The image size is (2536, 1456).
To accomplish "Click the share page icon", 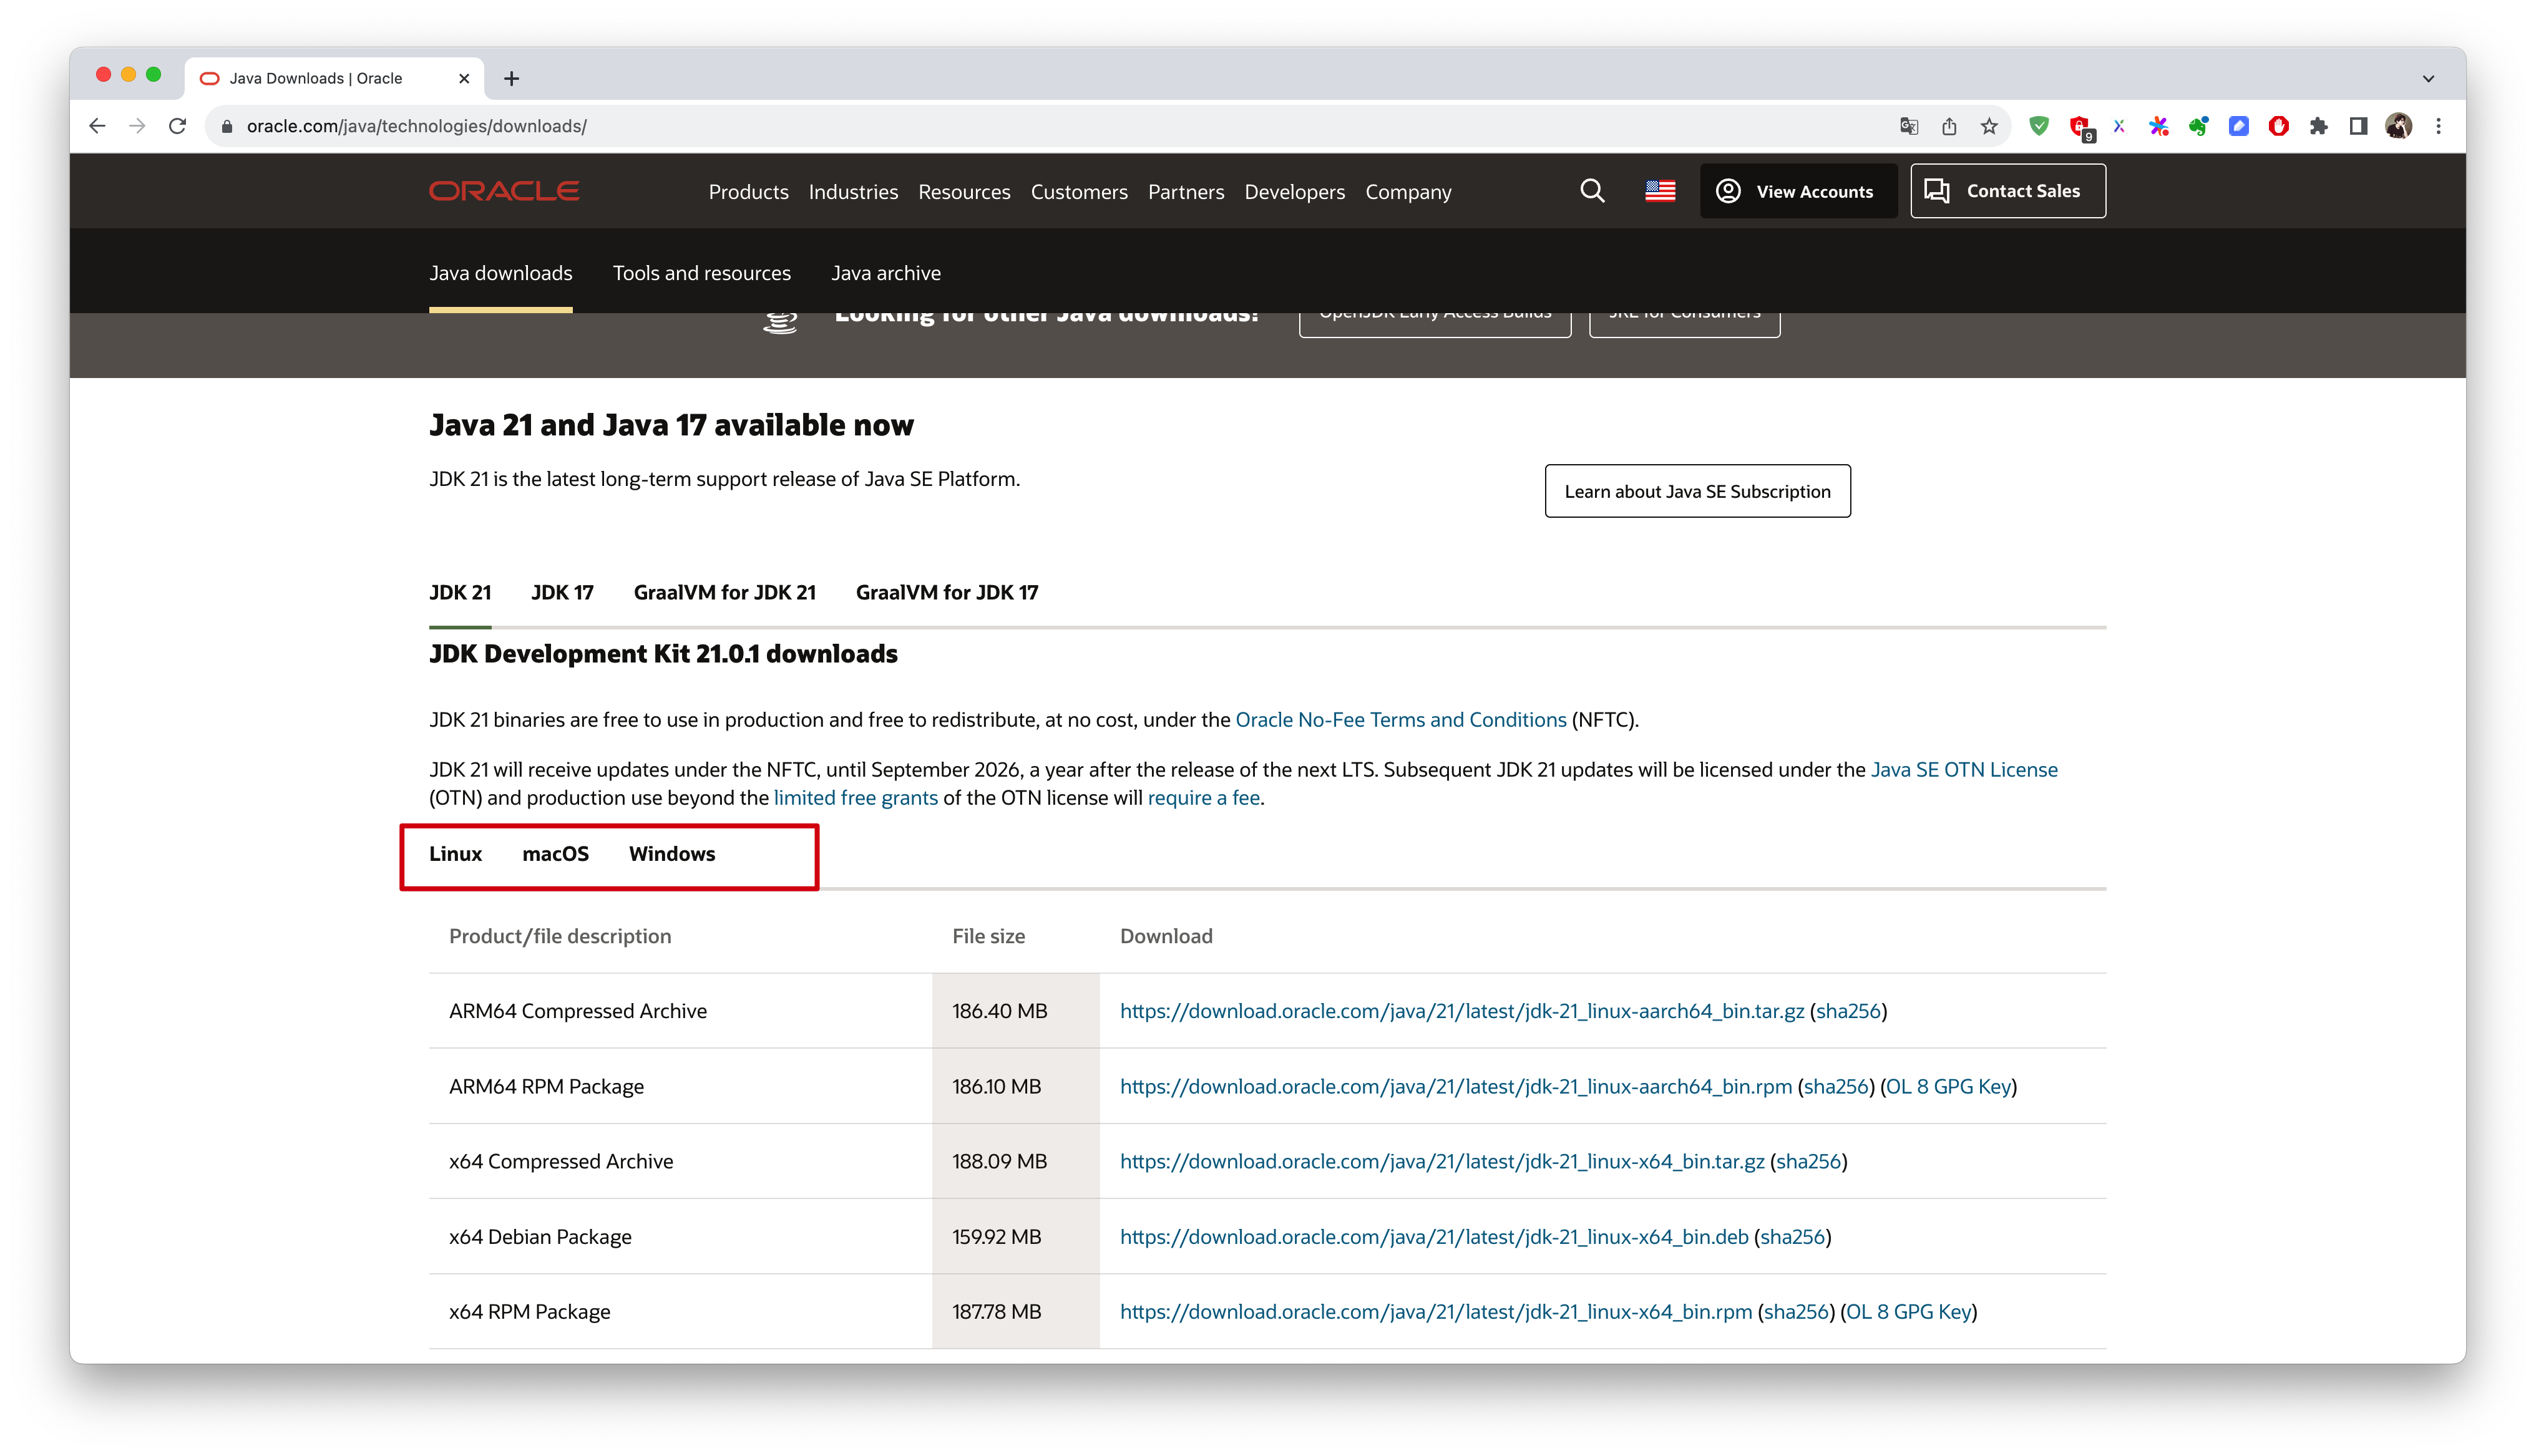I will click(1949, 126).
